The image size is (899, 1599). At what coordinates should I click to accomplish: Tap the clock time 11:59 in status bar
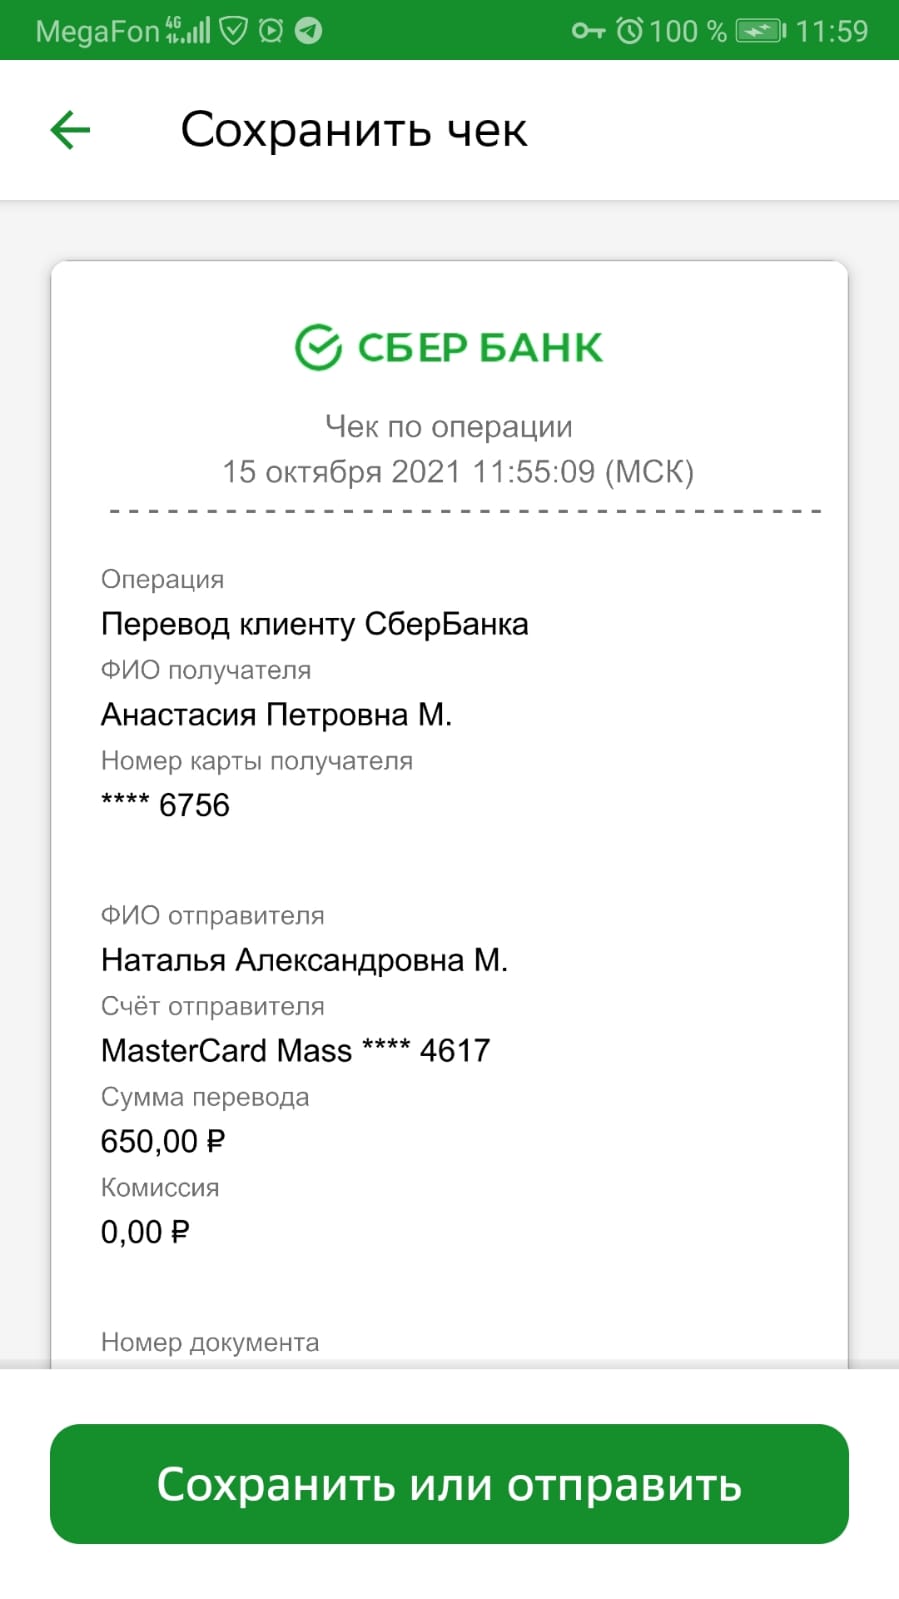coord(832,31)
